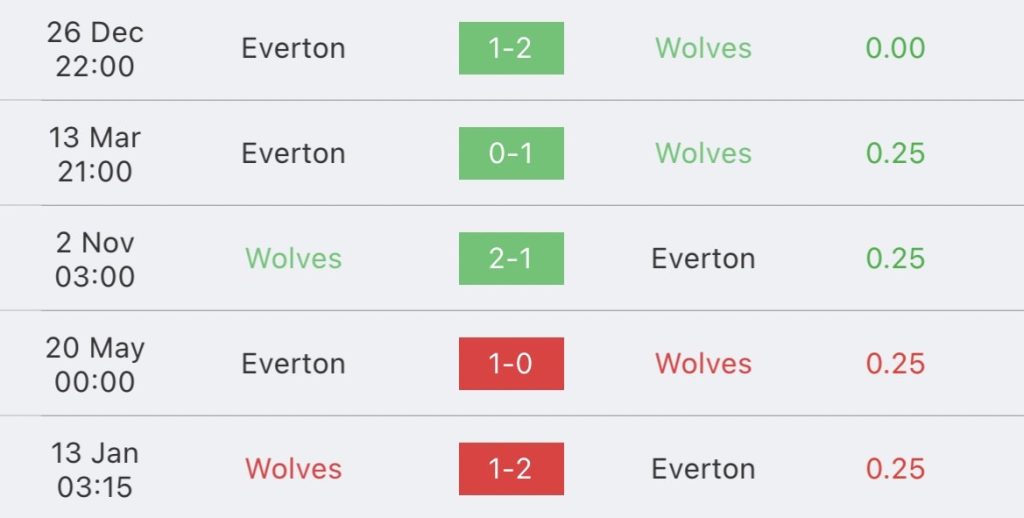
Task: Click 0.25 handicap in 20 May row
Action: (895, 363)
